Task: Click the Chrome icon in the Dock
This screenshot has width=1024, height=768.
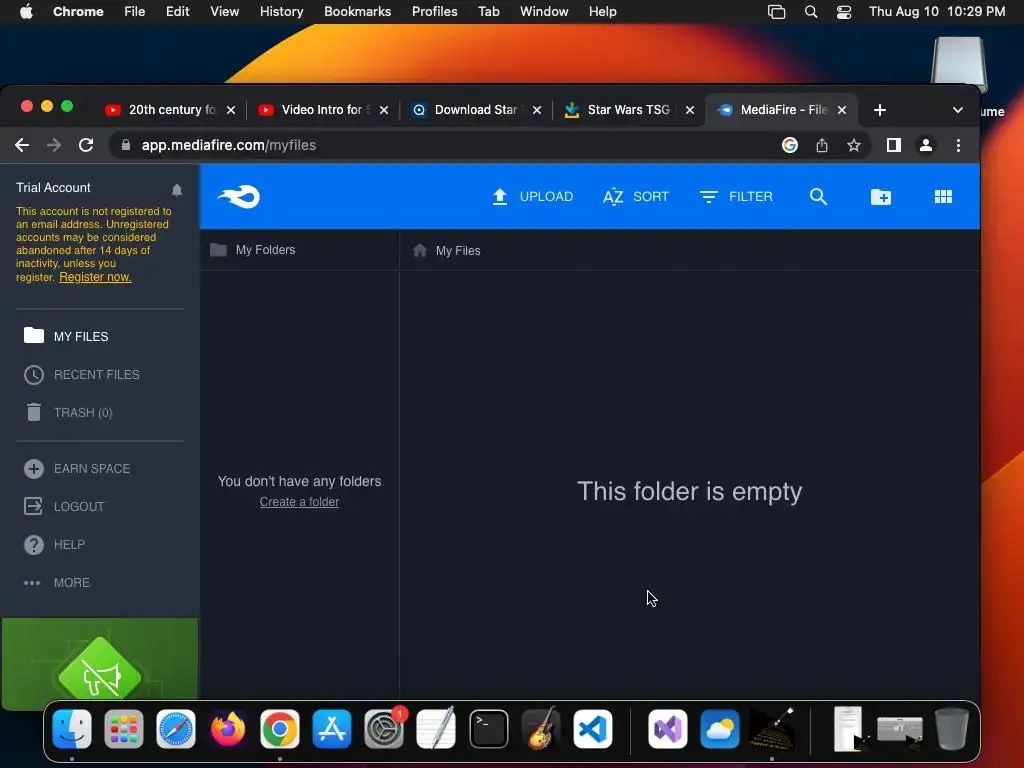Action: click(280, 729)
